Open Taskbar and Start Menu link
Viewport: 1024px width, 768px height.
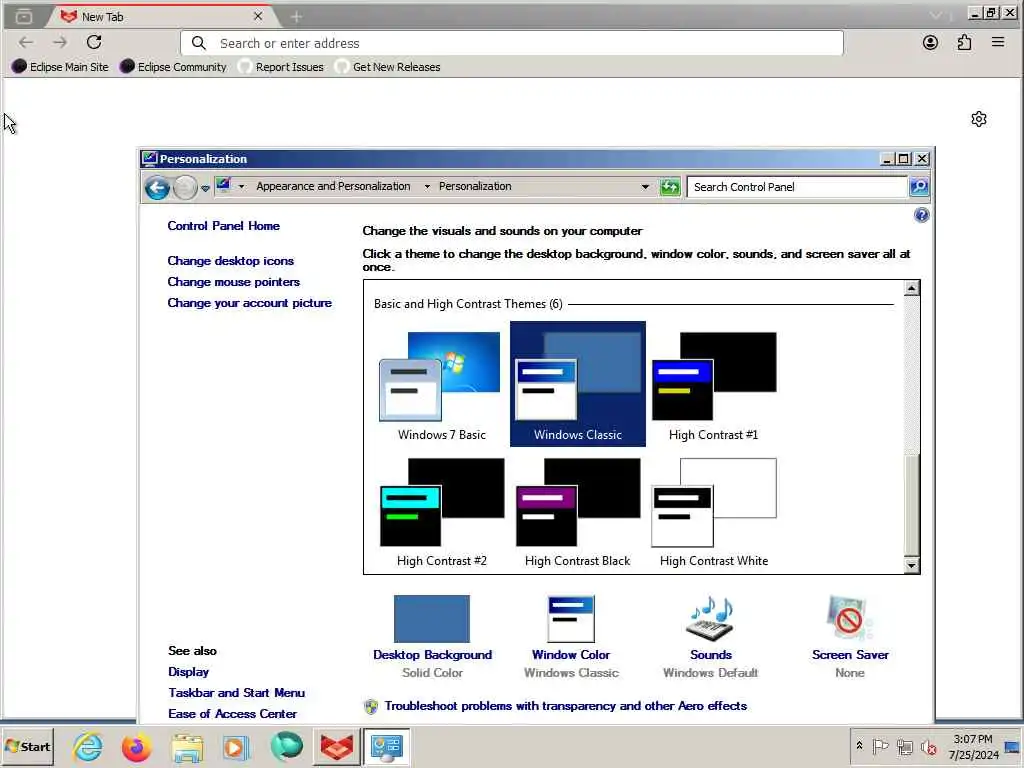point(236,693)
